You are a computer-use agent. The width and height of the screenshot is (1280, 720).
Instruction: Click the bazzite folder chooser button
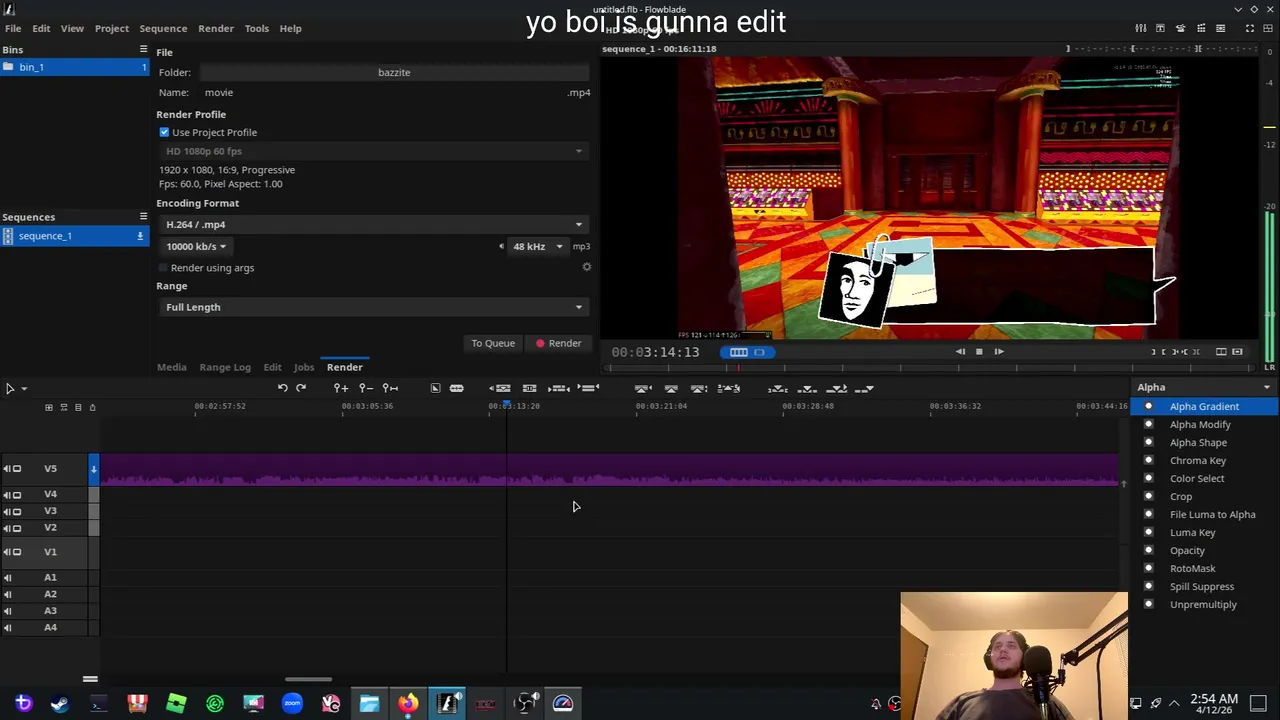coord(394,72)
